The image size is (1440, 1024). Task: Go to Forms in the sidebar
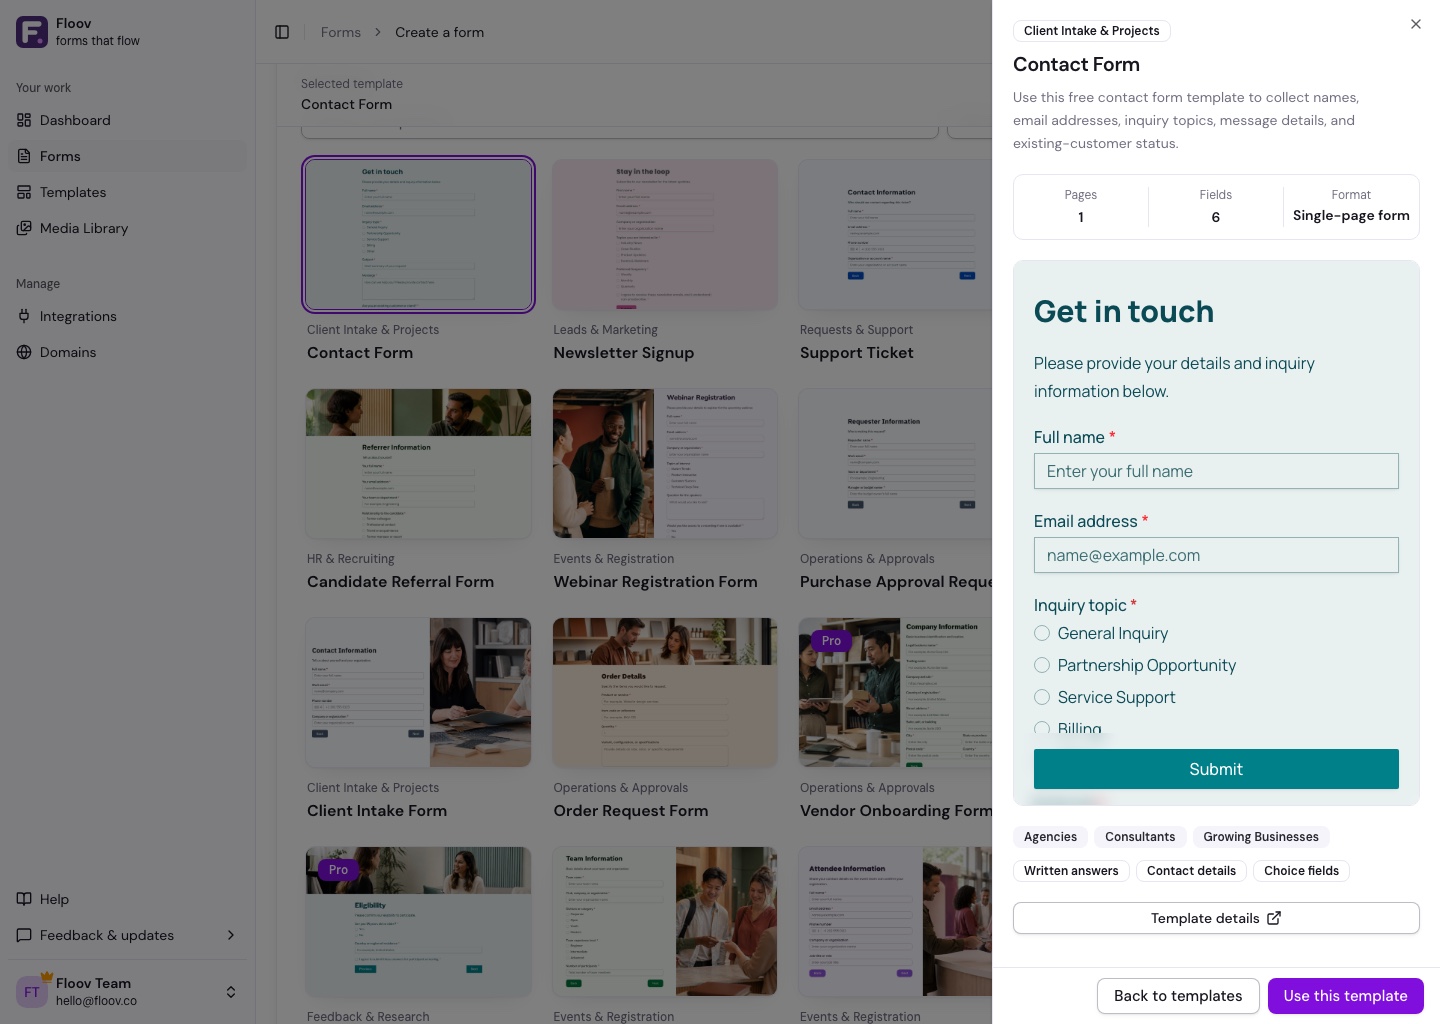coord(127,156)
